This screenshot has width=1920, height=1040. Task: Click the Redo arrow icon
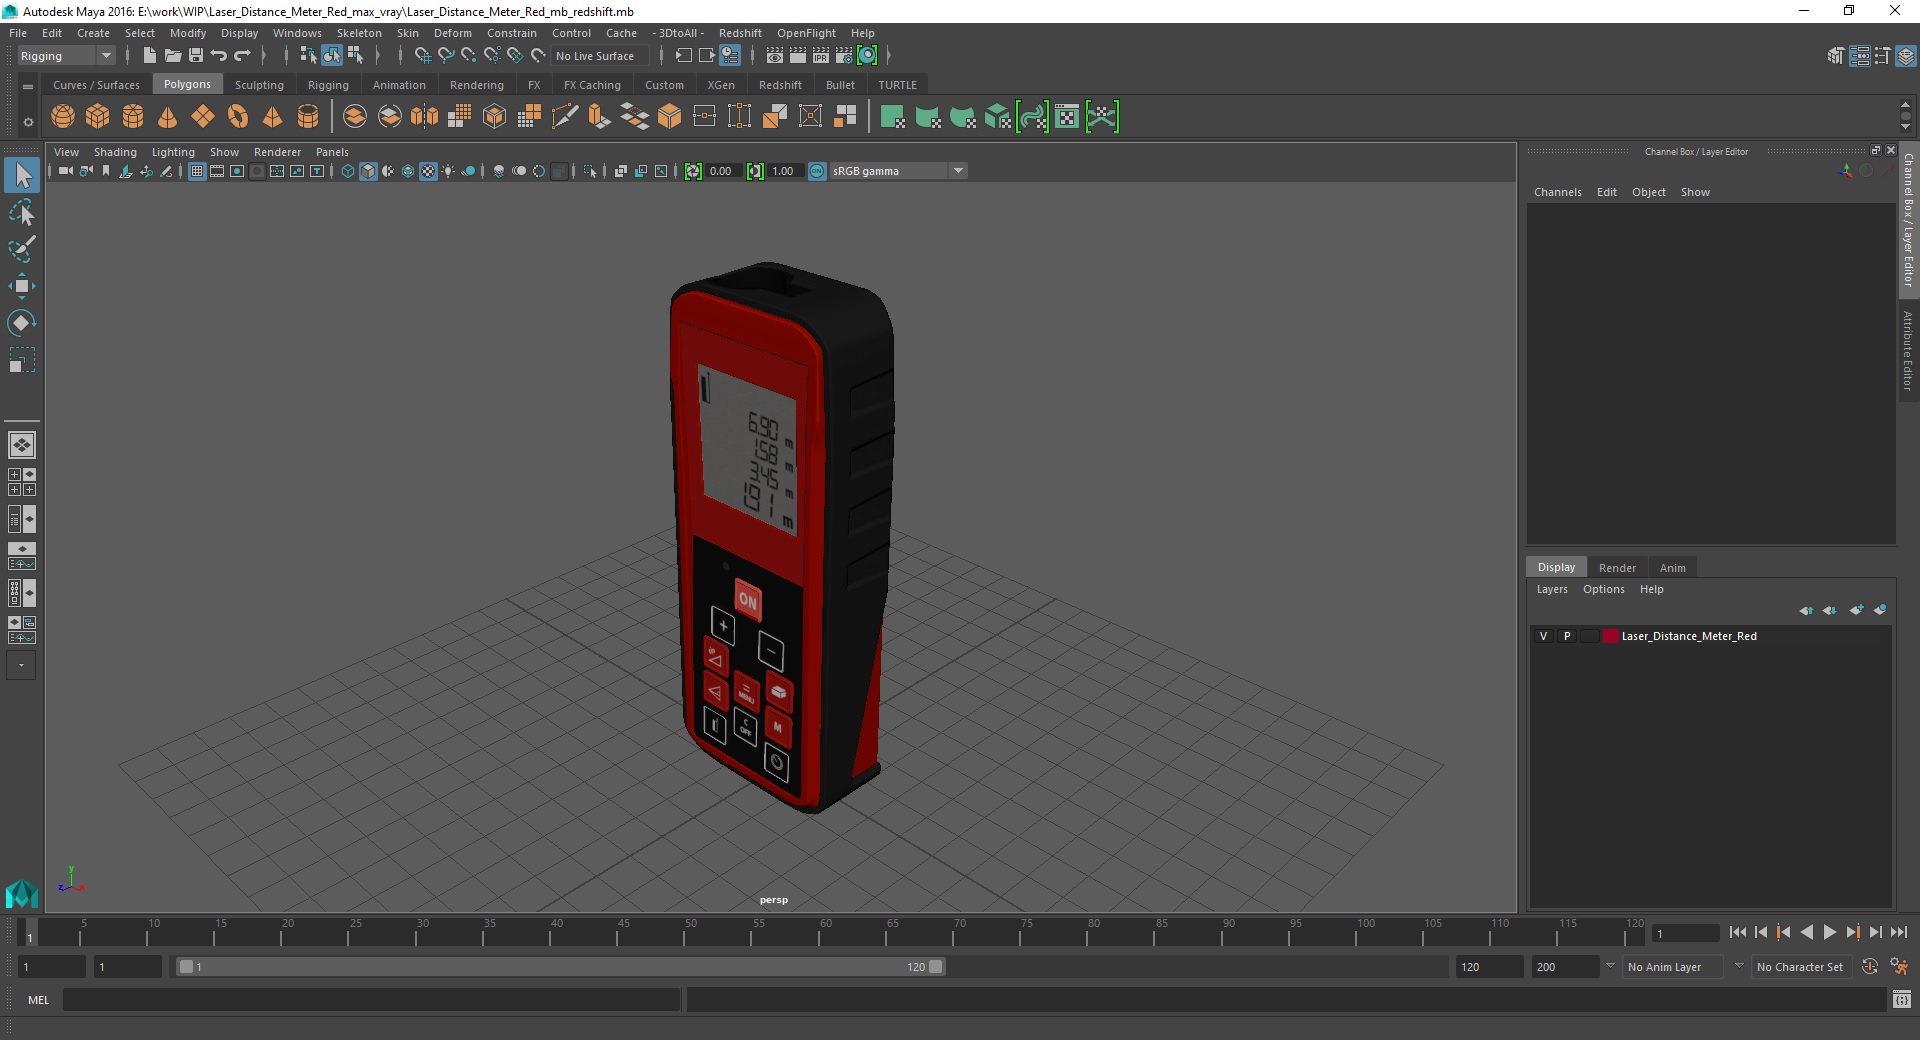[242, 56]
